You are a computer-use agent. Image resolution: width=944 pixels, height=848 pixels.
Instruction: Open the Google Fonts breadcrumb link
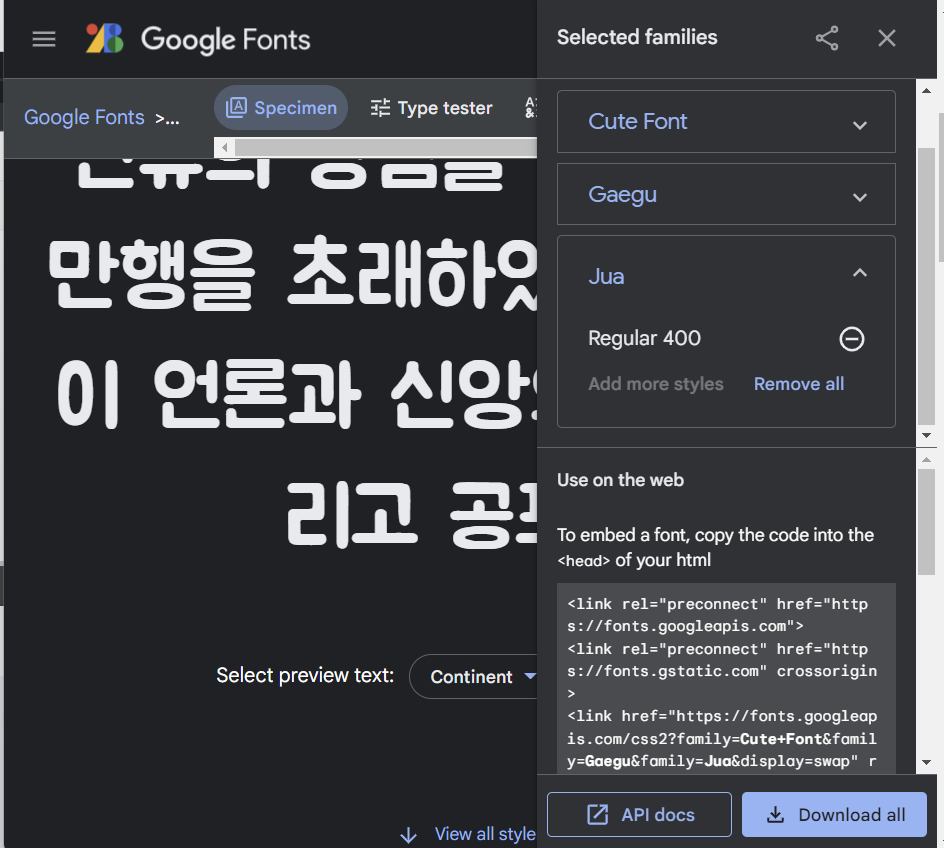(84, 117)
